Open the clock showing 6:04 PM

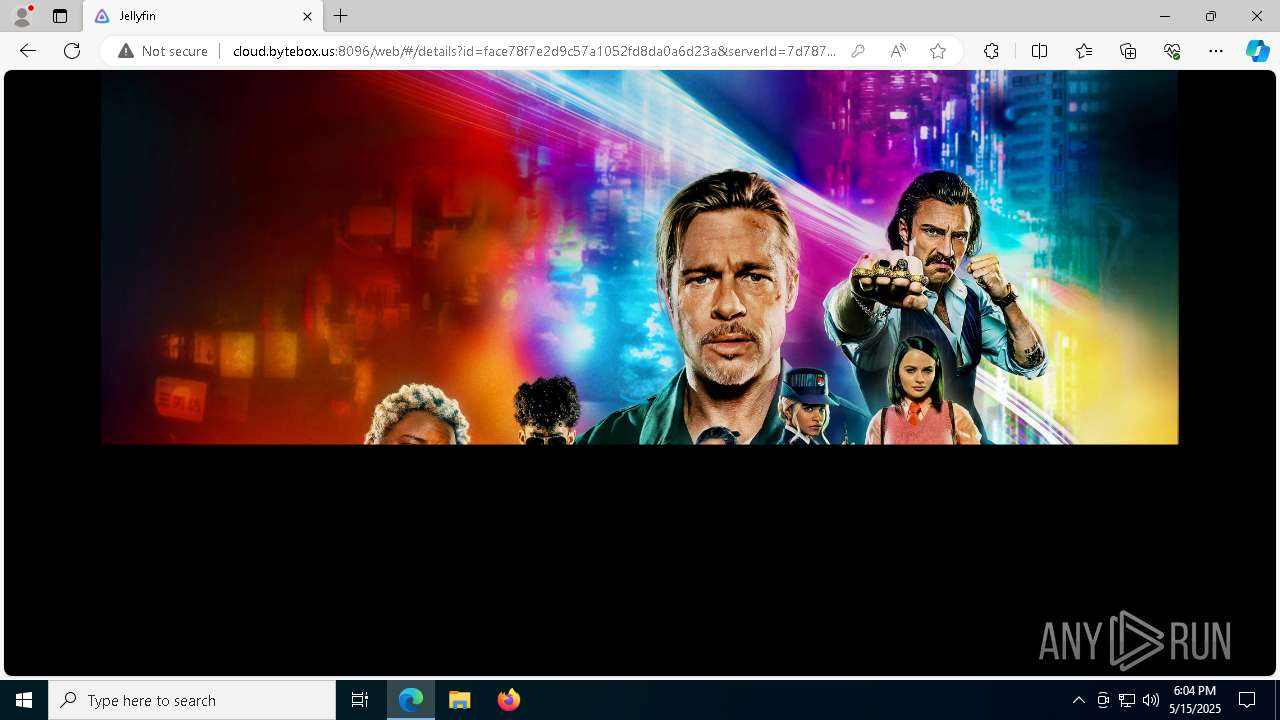[1195, 700]
